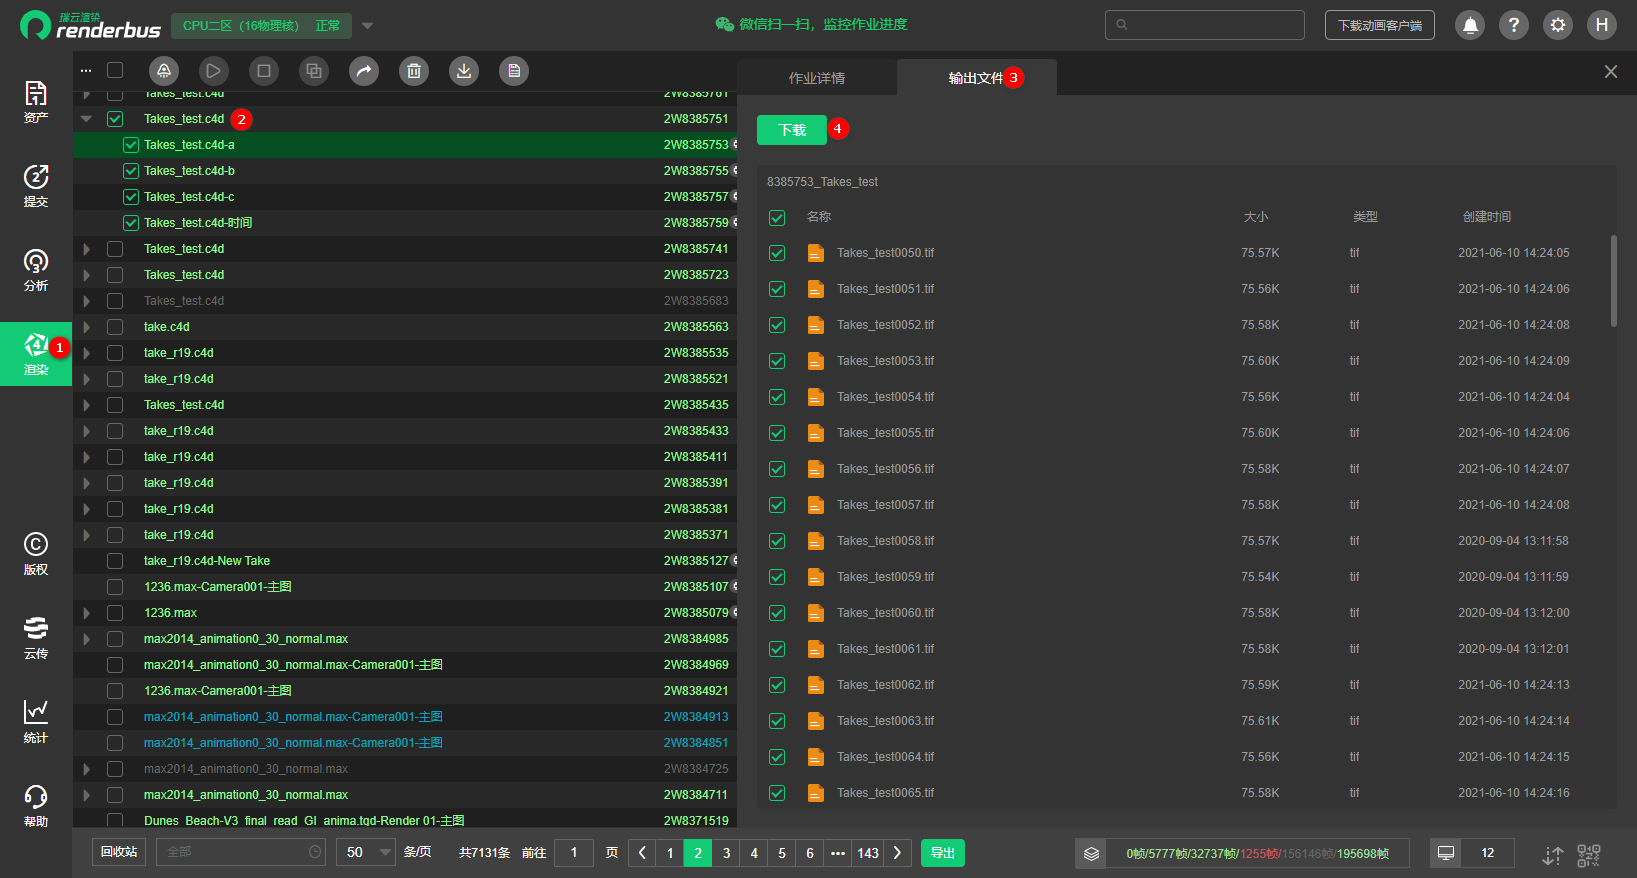
Task: Open the 分析 analysis sidebar section
Action: pos(36,270)
